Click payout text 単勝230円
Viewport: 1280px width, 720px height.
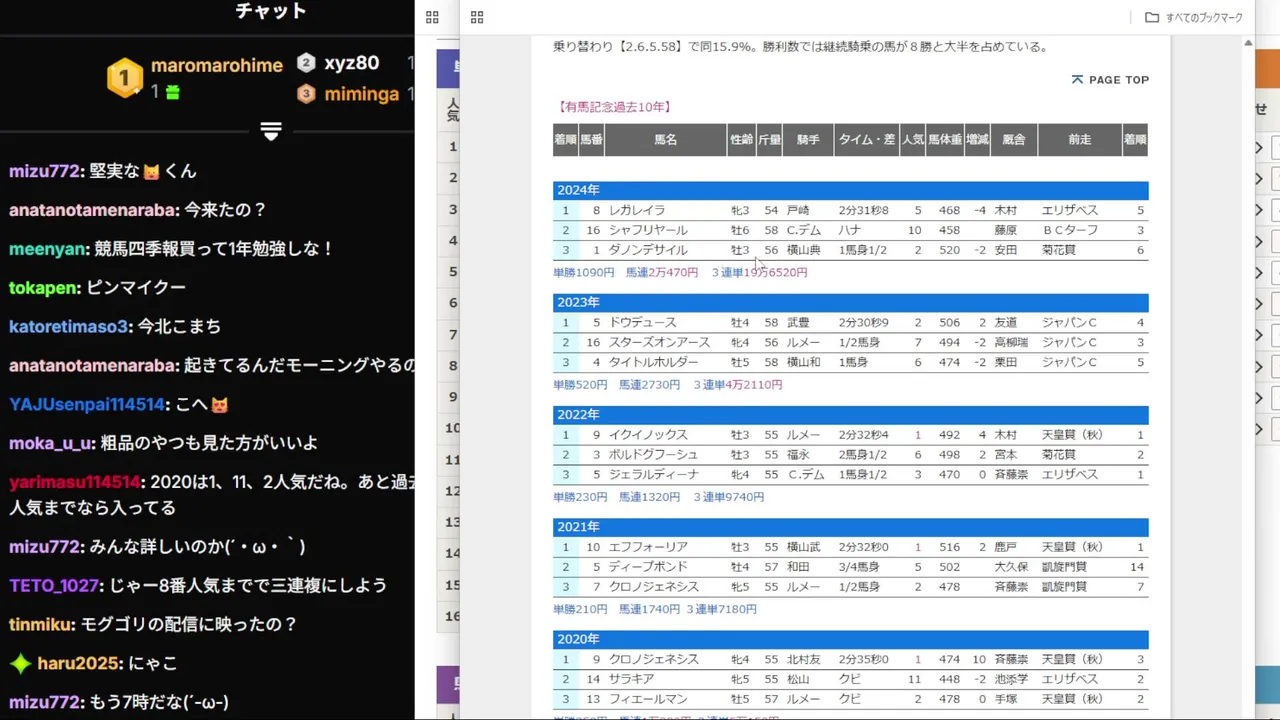pos(580,497)
